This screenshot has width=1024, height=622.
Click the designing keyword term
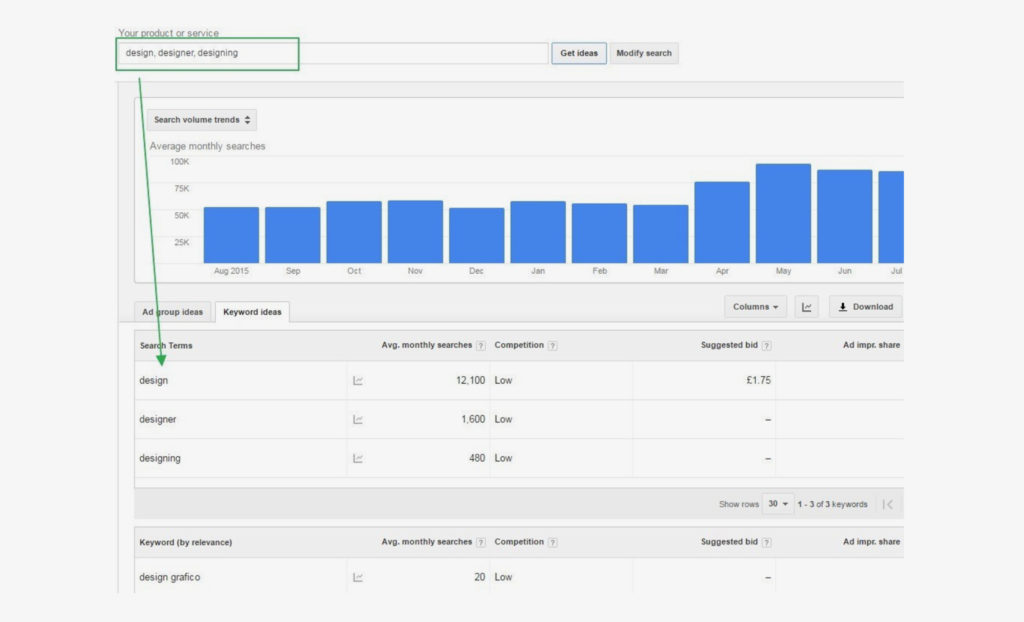(160, 459)
